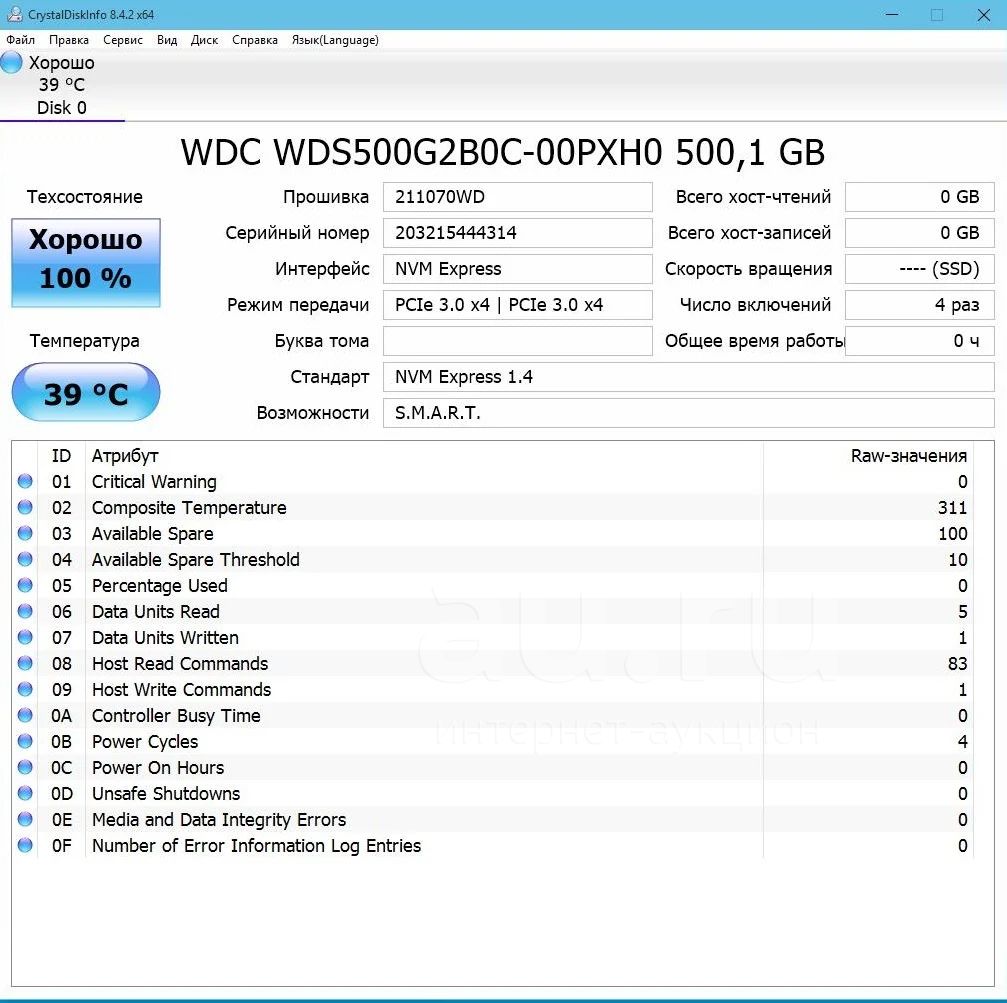Click the Число включений value 4 раз
The height and width of the screenshot is (1003, 1007).
920,304
